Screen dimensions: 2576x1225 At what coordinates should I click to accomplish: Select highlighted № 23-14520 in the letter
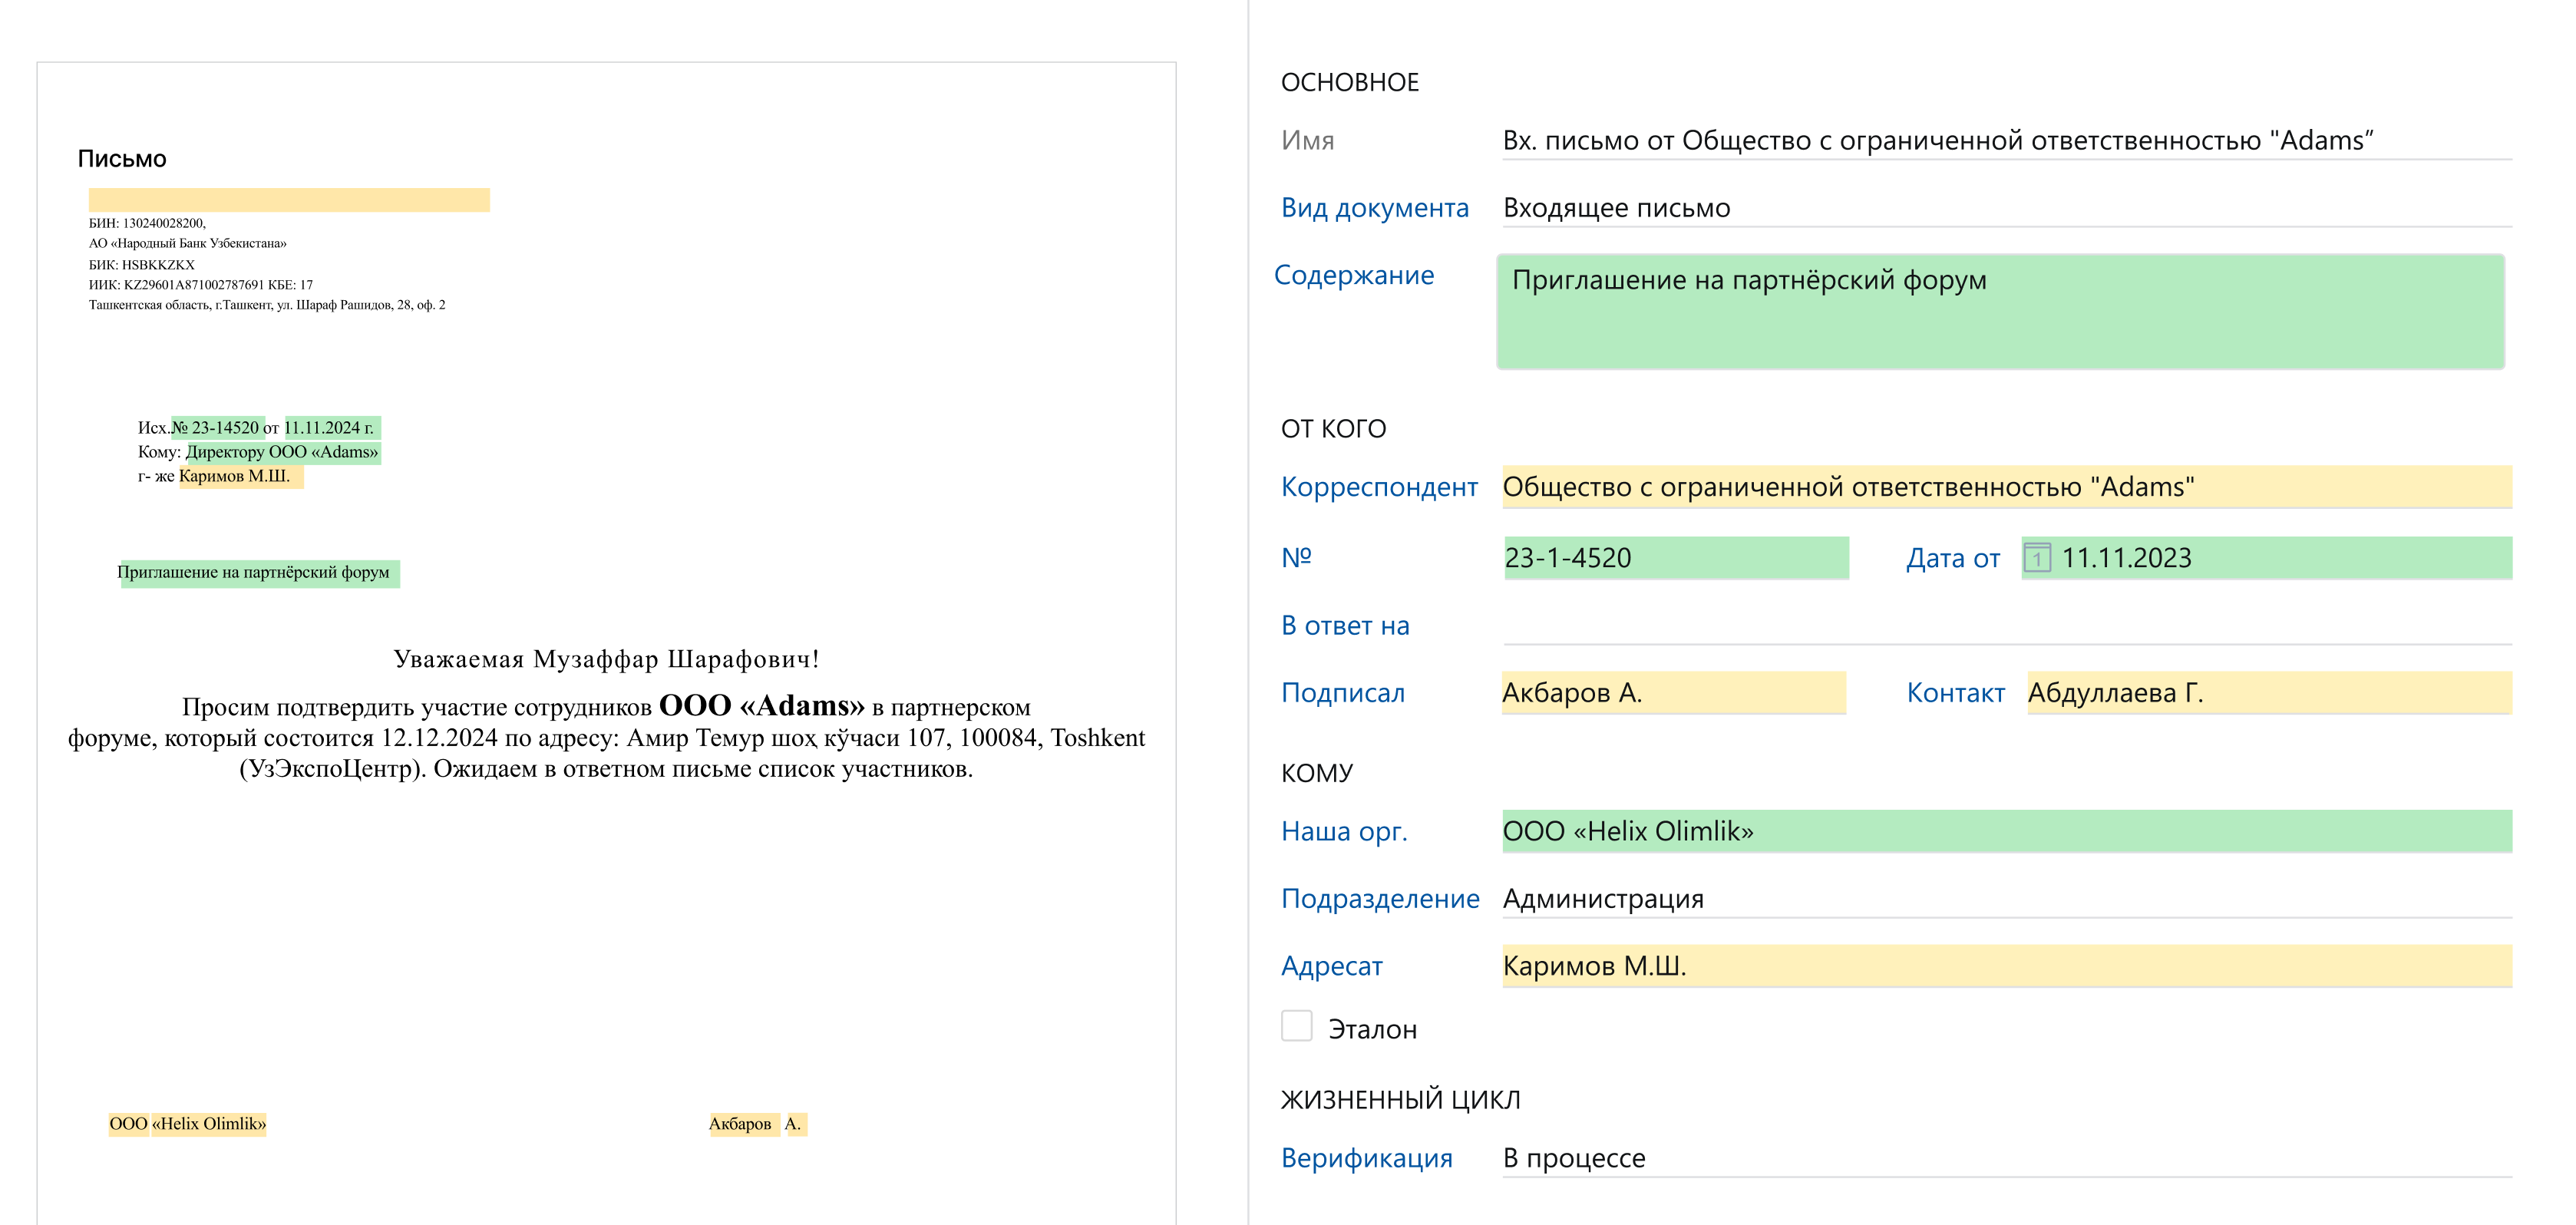(x=217, y=428)
